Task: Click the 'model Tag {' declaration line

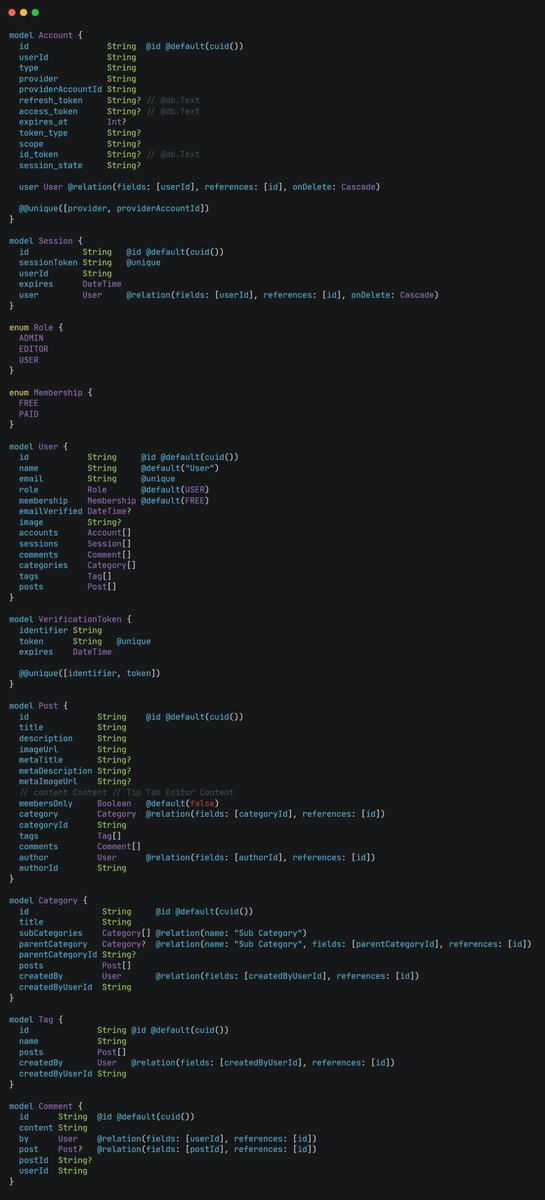Action: point(36,1020)
